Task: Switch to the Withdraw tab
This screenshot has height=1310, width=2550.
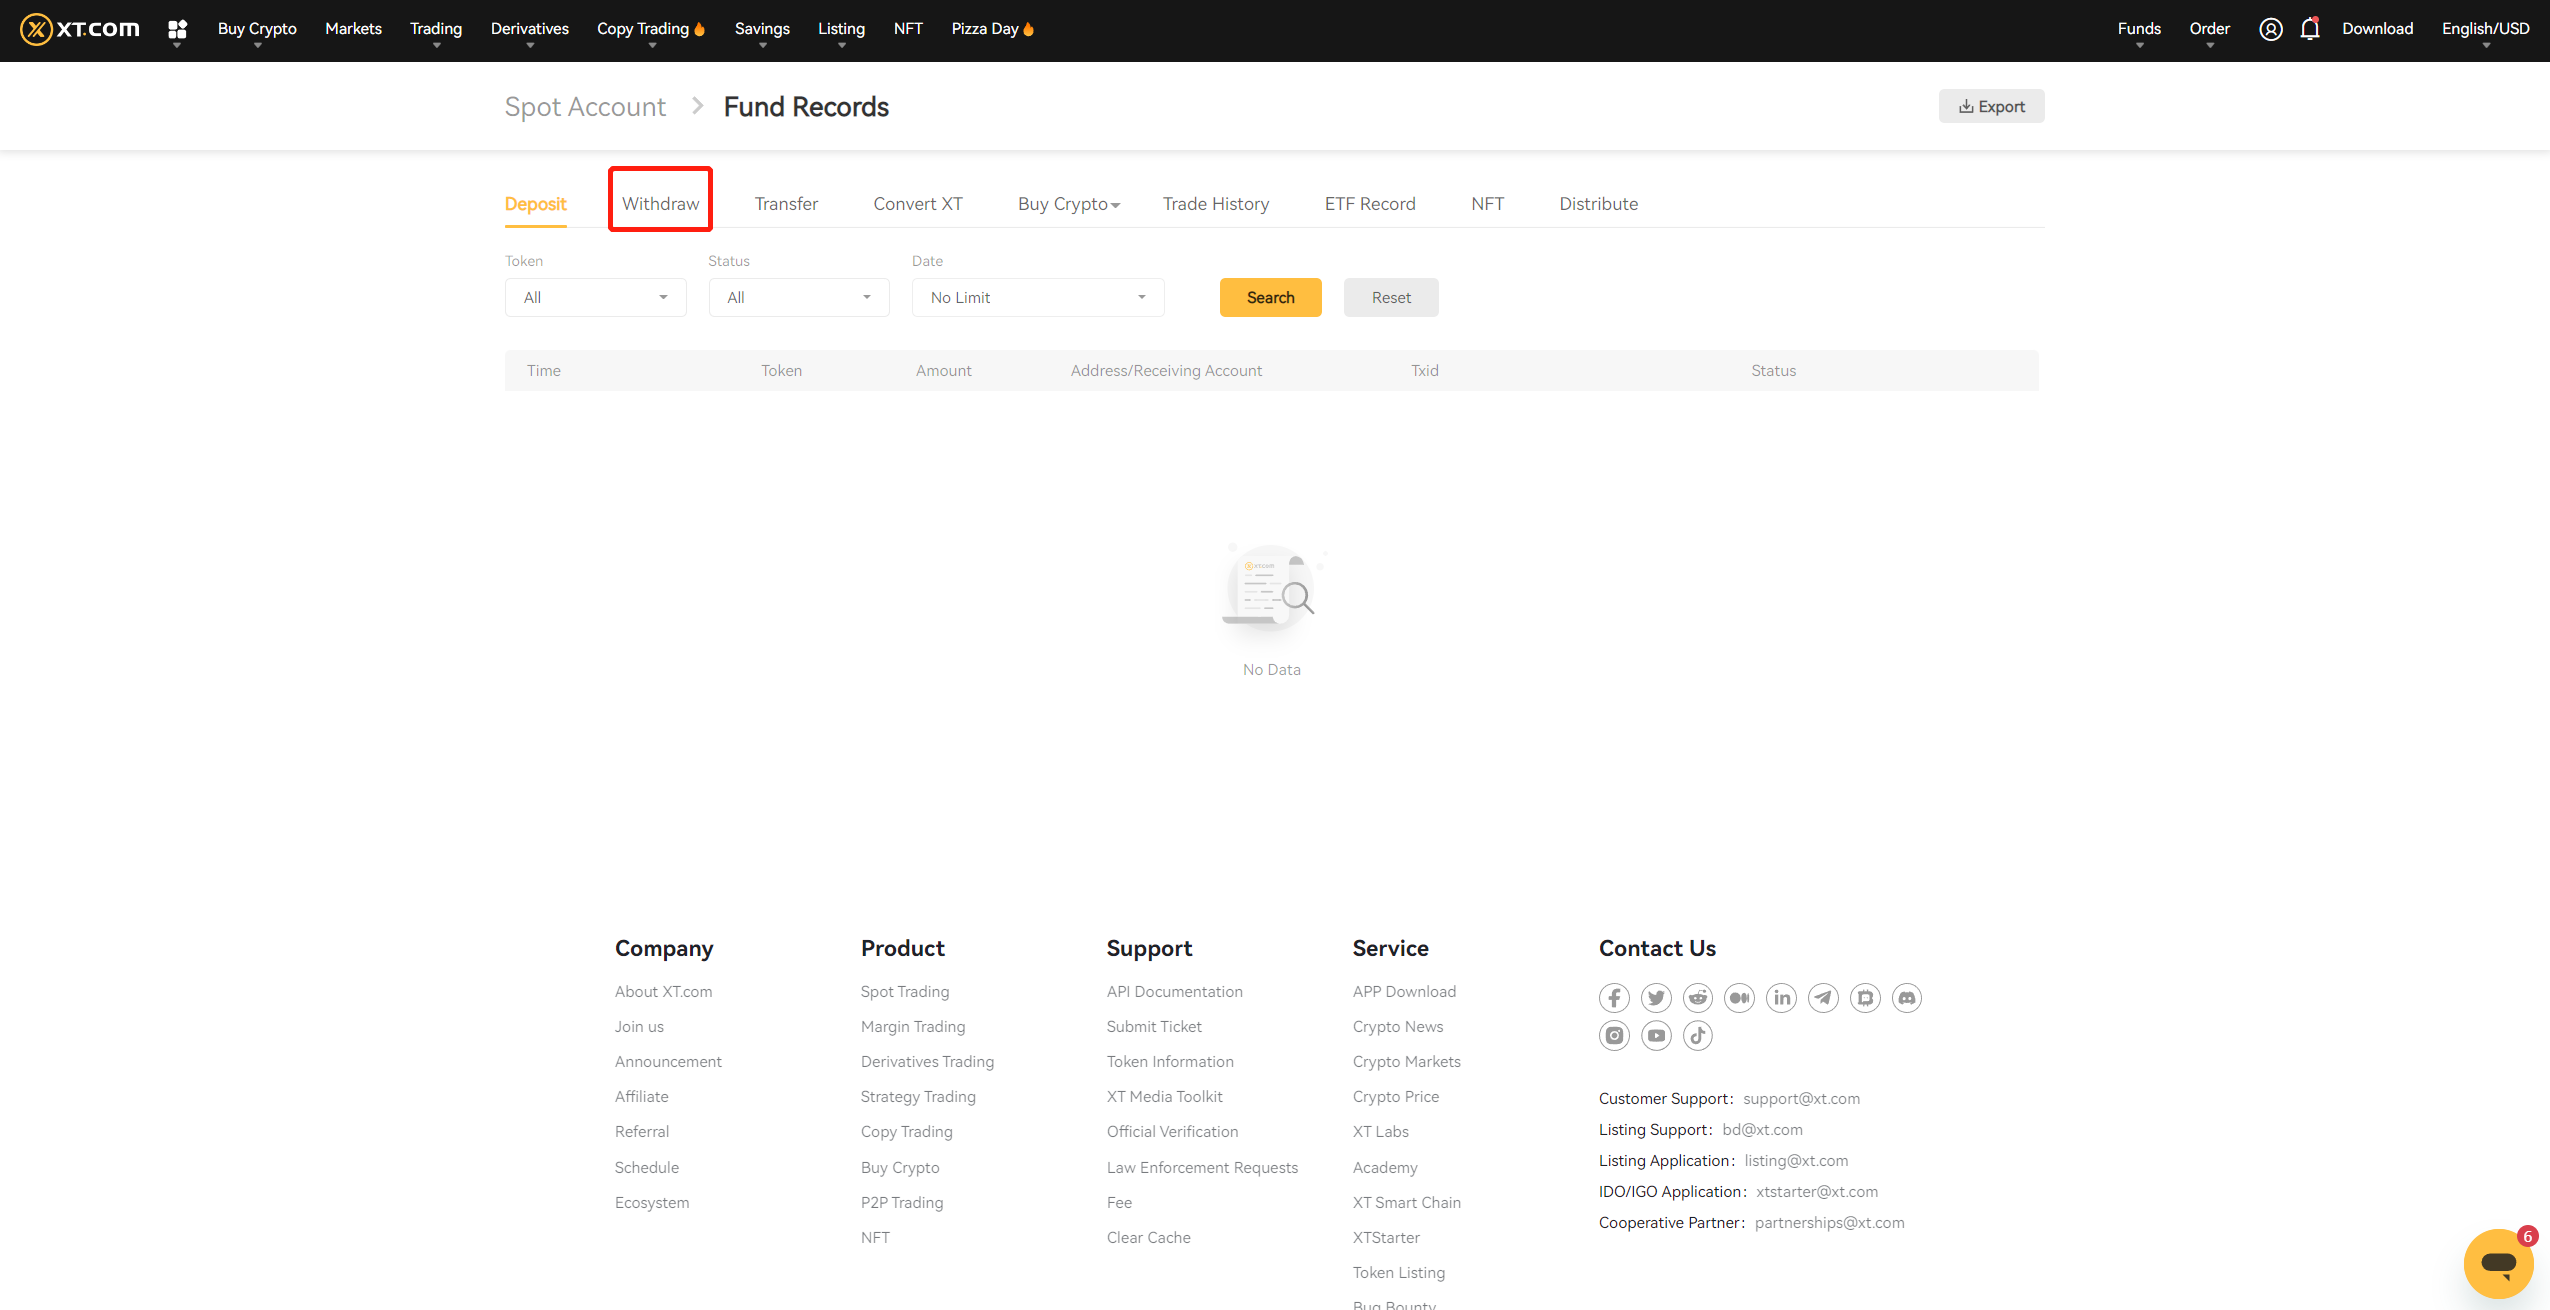Action: [x=660, y=203]
